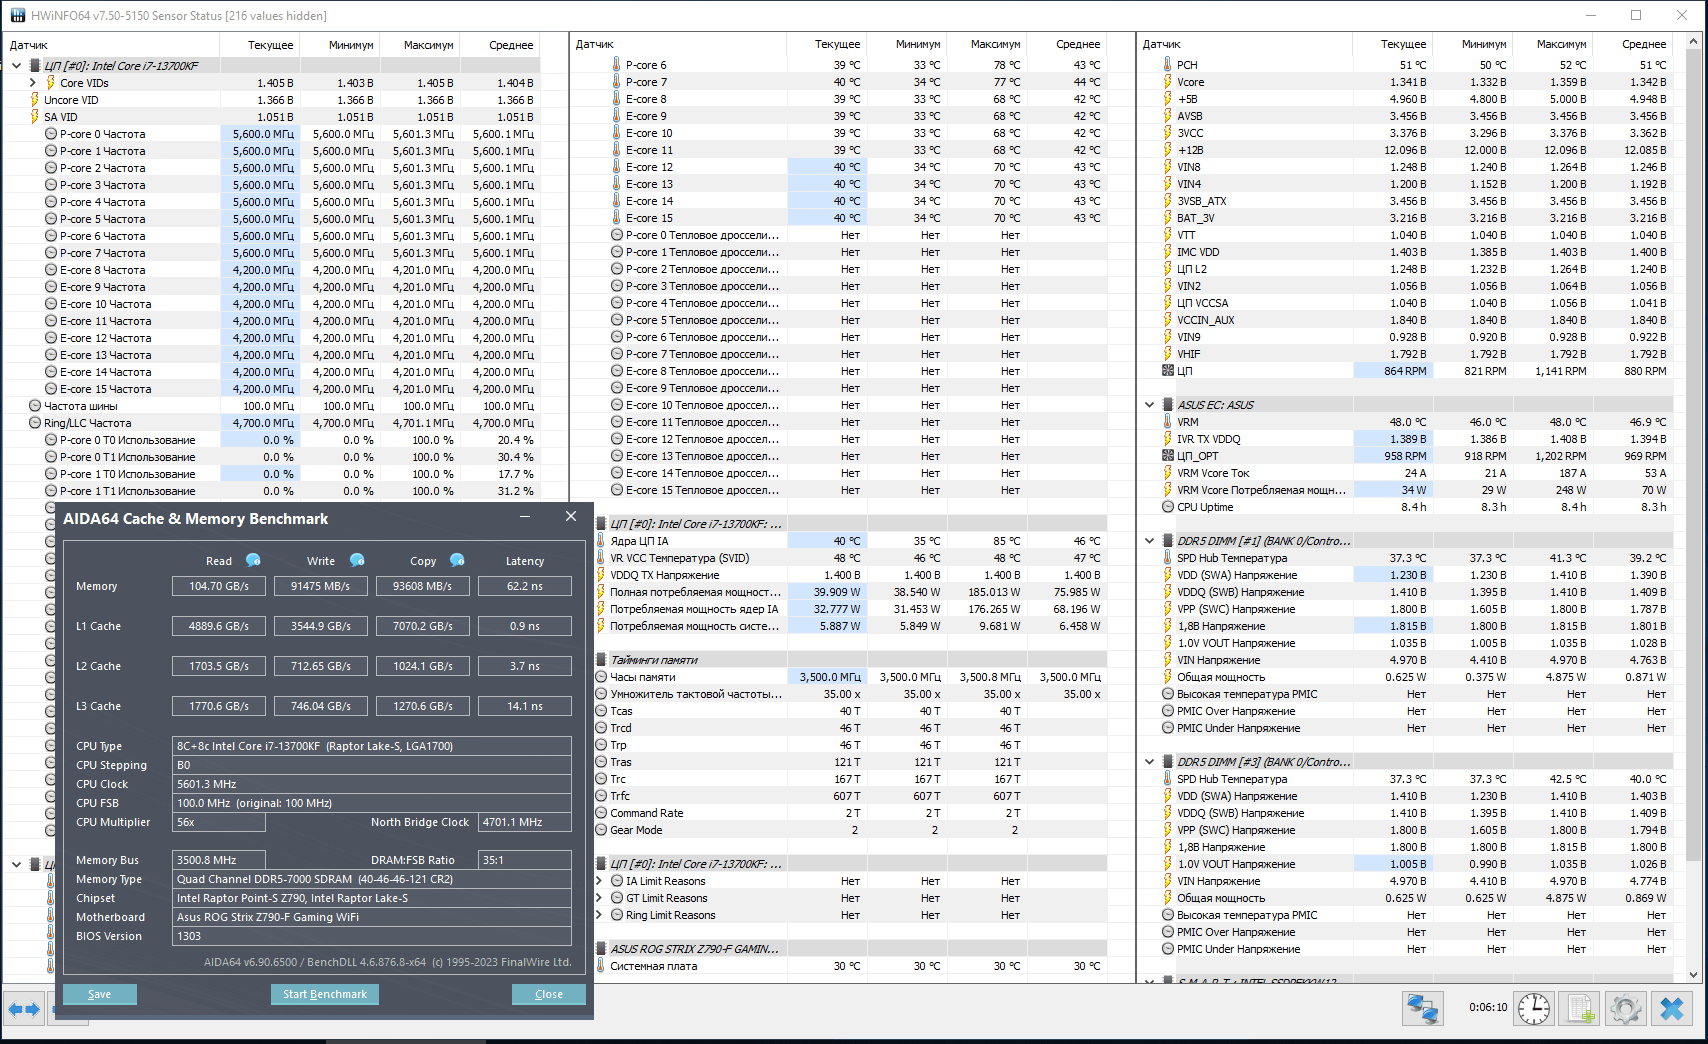Viewport: 1708px width, 1044px height.
Task: Click the fan icon on the ЦП_OPT row
Action: point(1167,456)
